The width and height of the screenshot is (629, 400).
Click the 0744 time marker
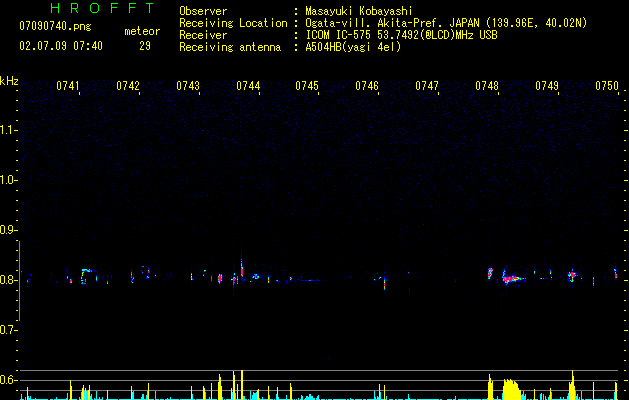pos(248,86)
